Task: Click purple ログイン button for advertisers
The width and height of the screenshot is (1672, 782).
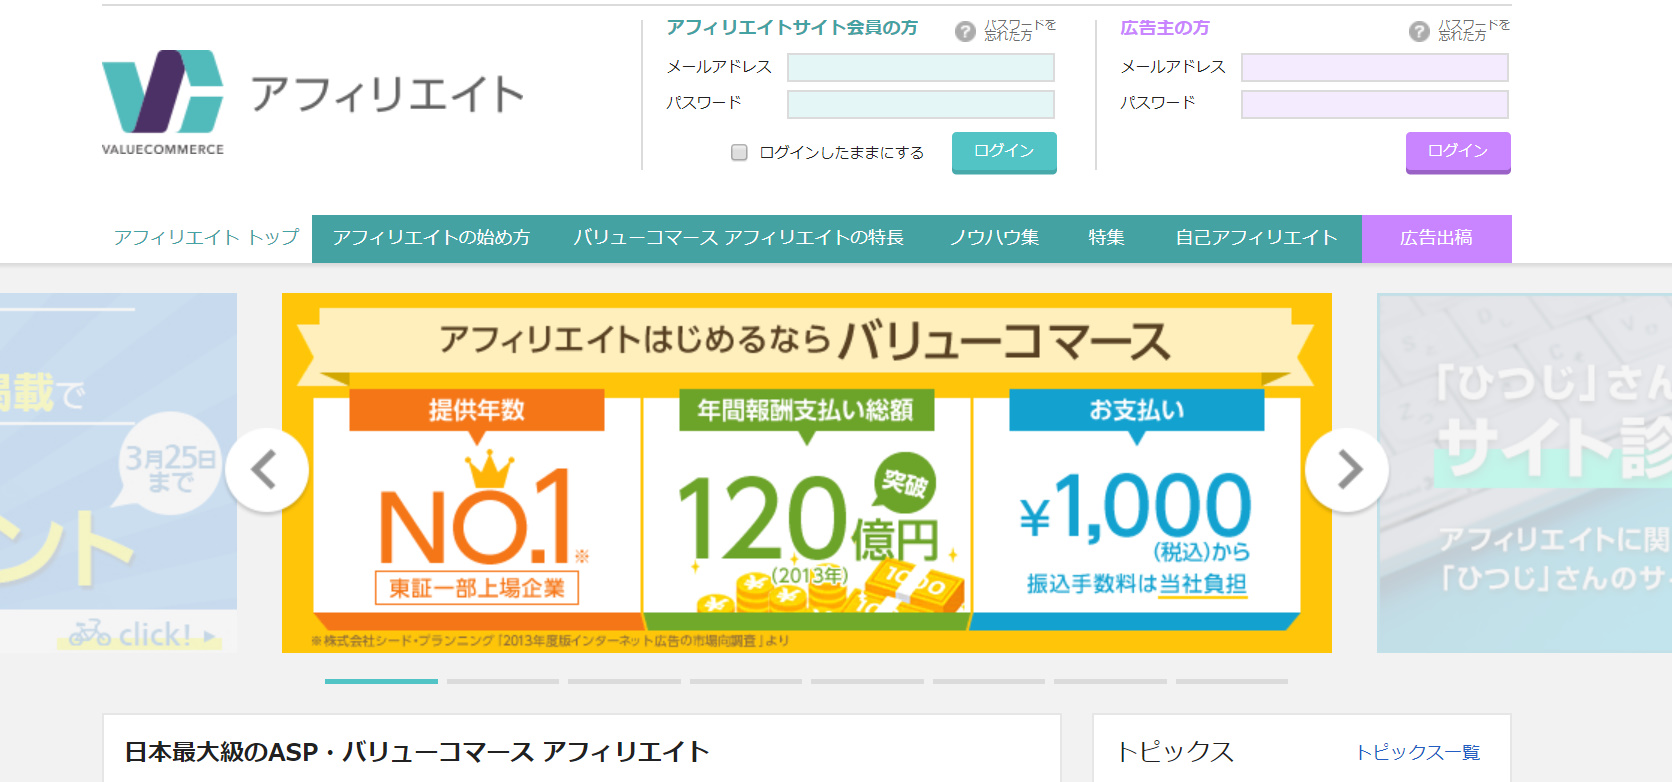Action: coord(1458,152)
